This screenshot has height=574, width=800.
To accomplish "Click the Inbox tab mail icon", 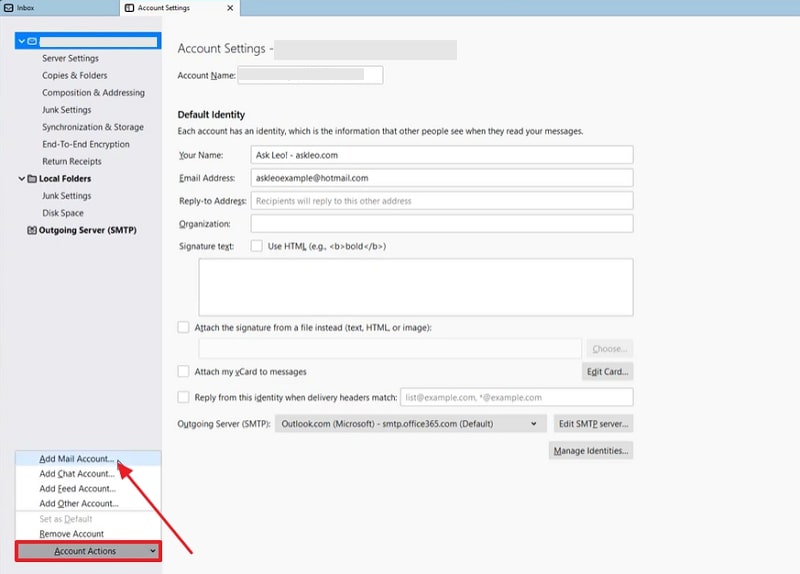I will 9,8.
